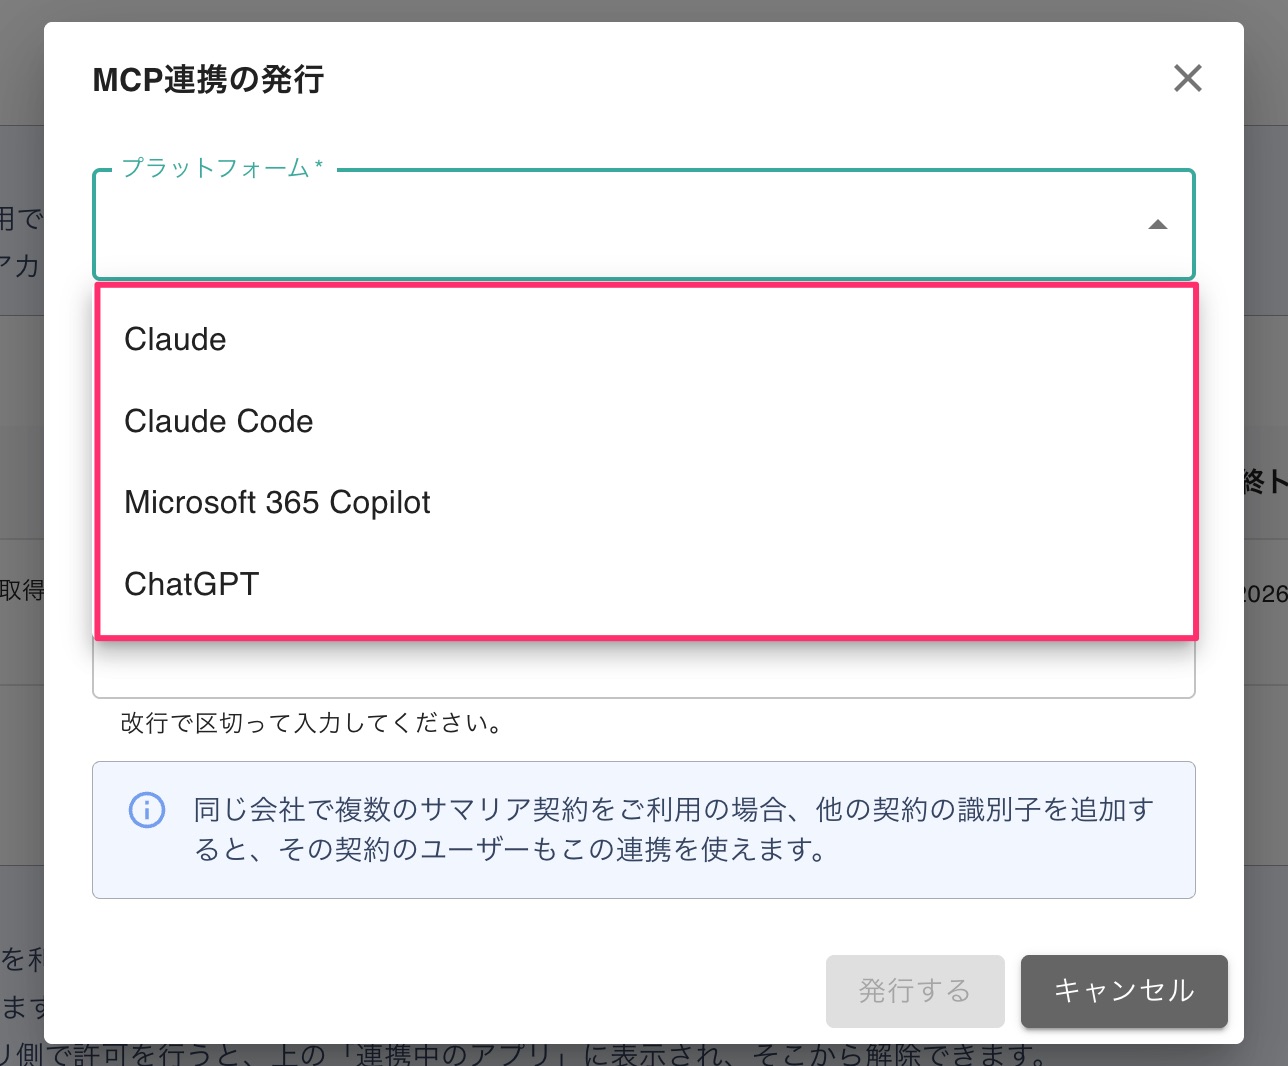Image resolution: width=1288 pixels, height=1066 pixels.
Task: Close the MCP連携の発行 dialog
Action: (x=1187, y=78)
